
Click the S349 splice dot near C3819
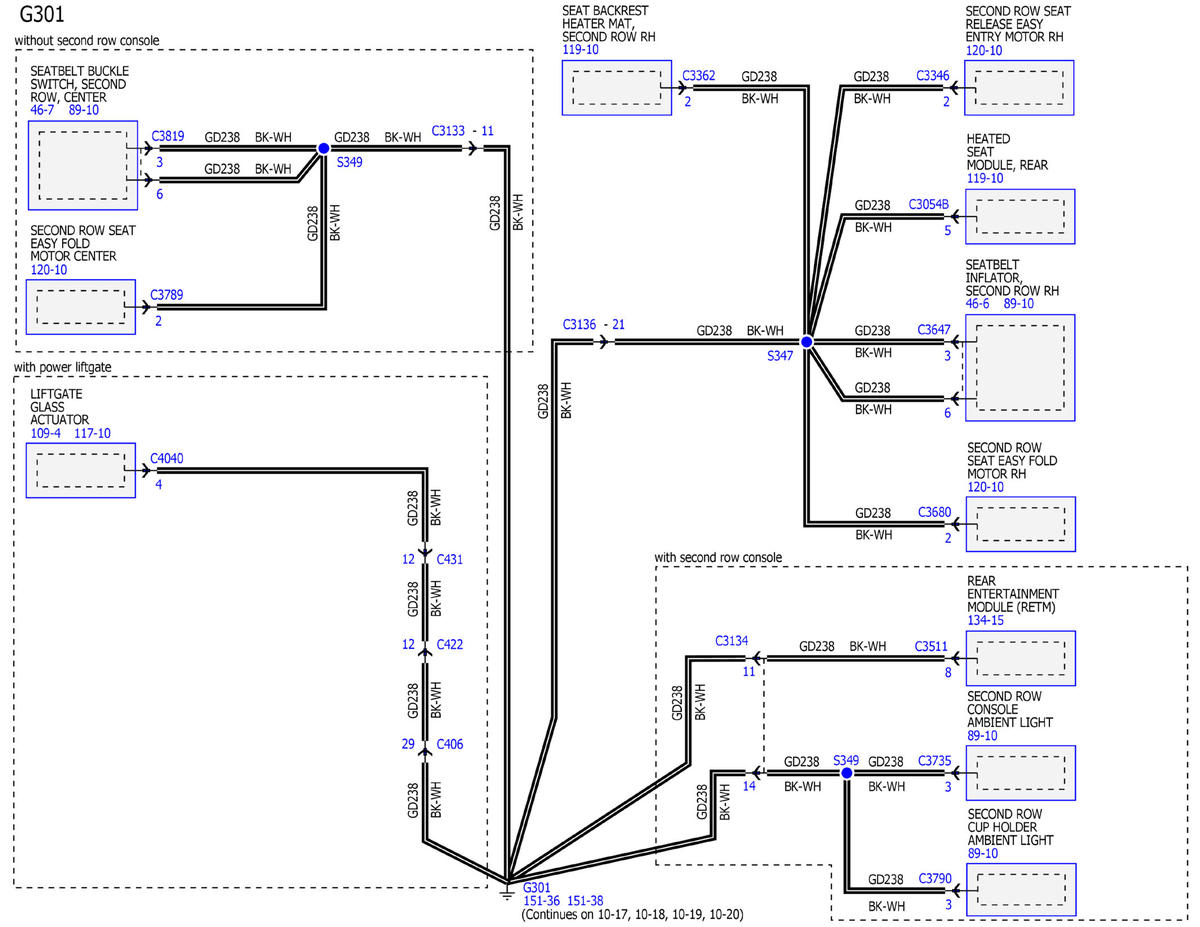coord(323,148)
